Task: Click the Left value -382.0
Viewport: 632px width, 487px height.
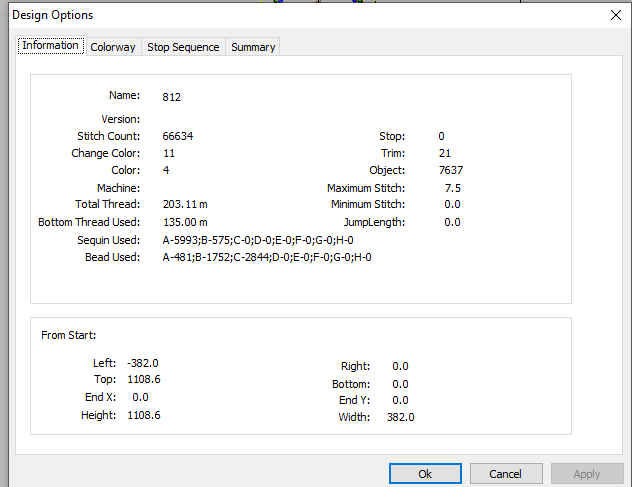Action: (143, 363)
